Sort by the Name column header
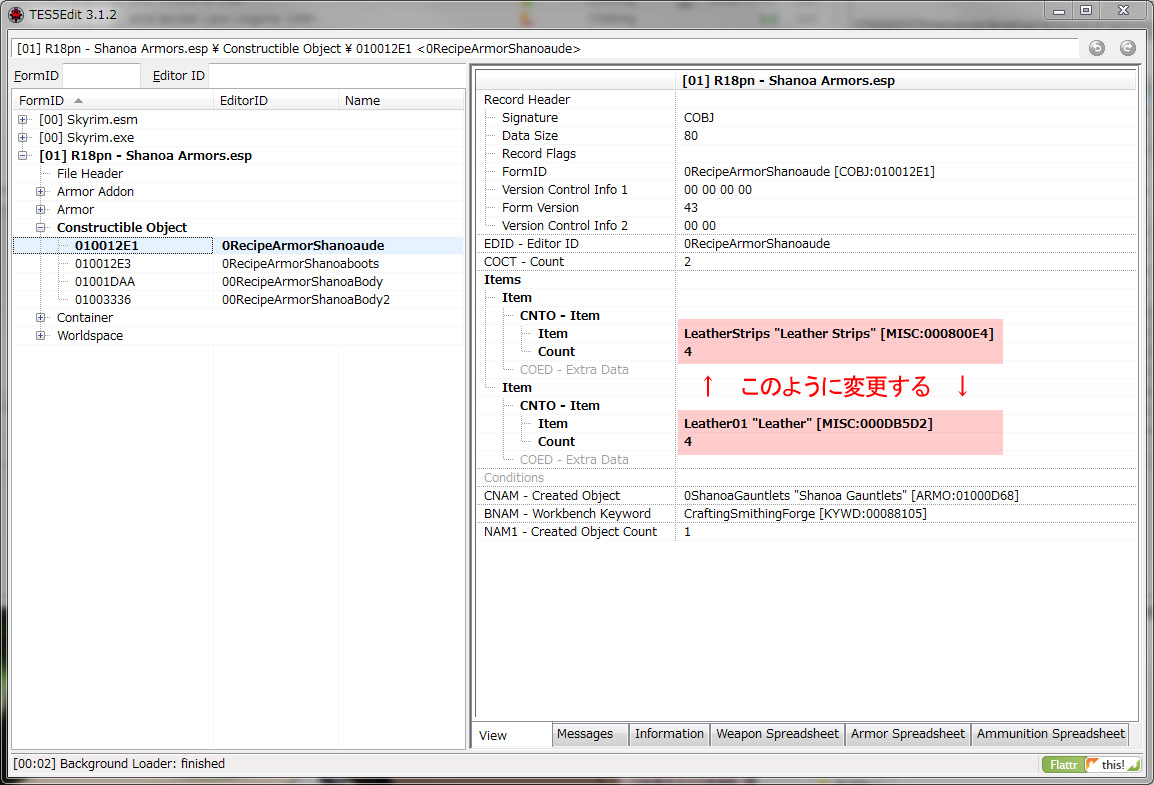 tap(402, 101)
